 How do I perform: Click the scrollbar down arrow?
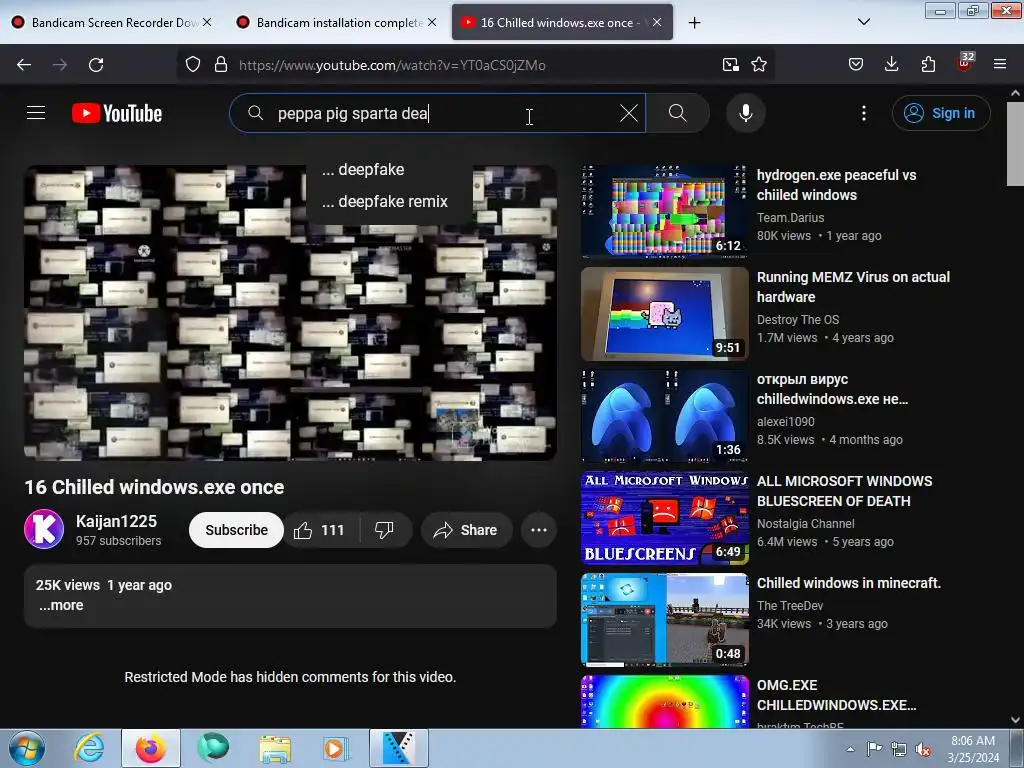pos(1015,720)
